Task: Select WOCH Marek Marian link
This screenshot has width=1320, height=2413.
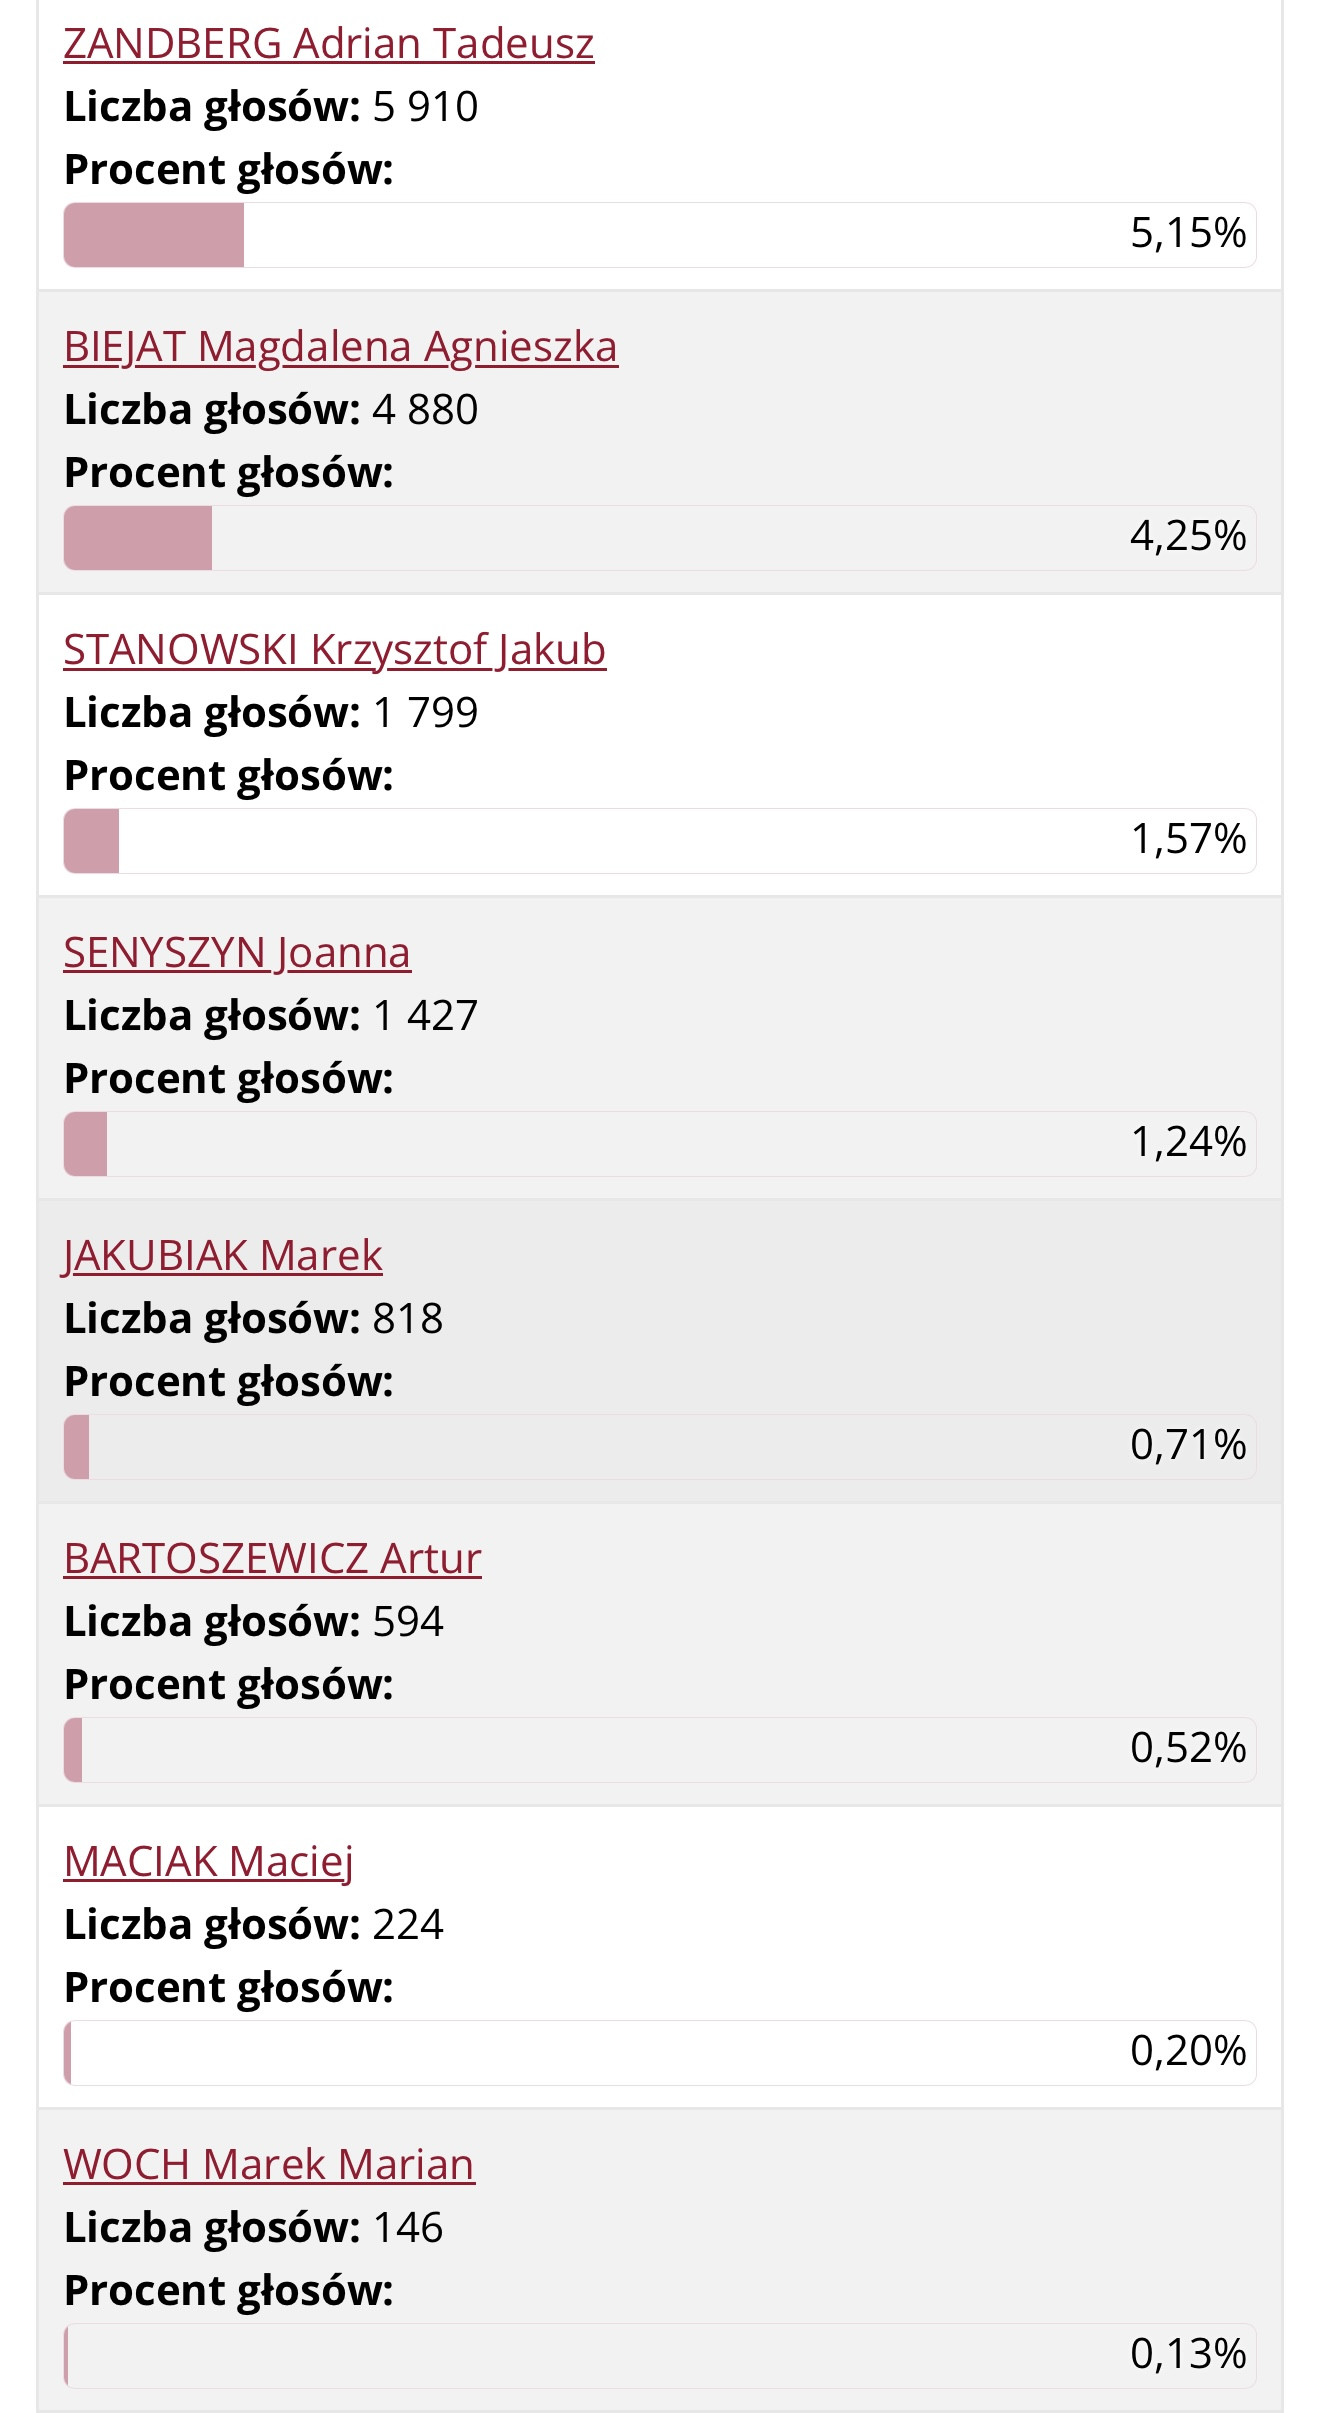Action: point(269,2165)
